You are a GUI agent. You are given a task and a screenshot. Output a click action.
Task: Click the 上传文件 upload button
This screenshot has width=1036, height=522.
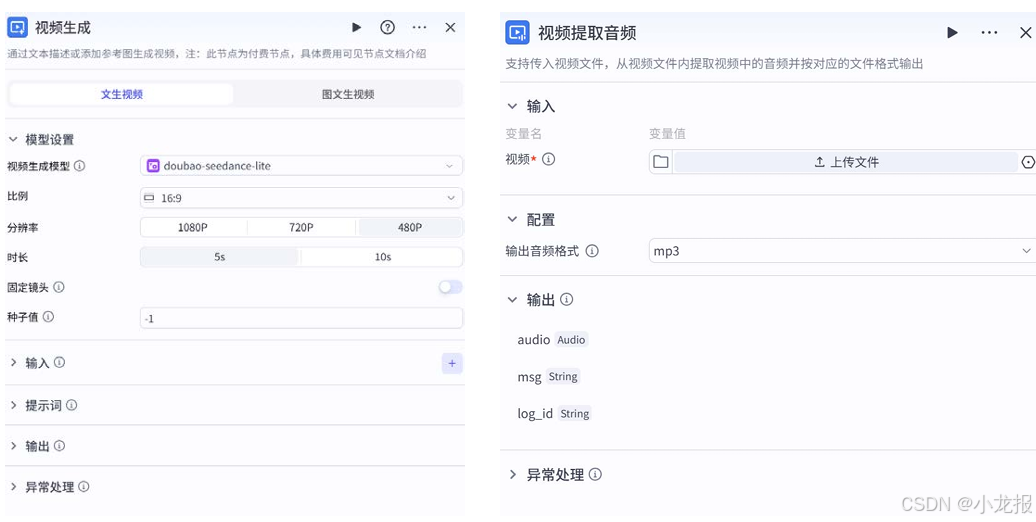click(846, 162)
